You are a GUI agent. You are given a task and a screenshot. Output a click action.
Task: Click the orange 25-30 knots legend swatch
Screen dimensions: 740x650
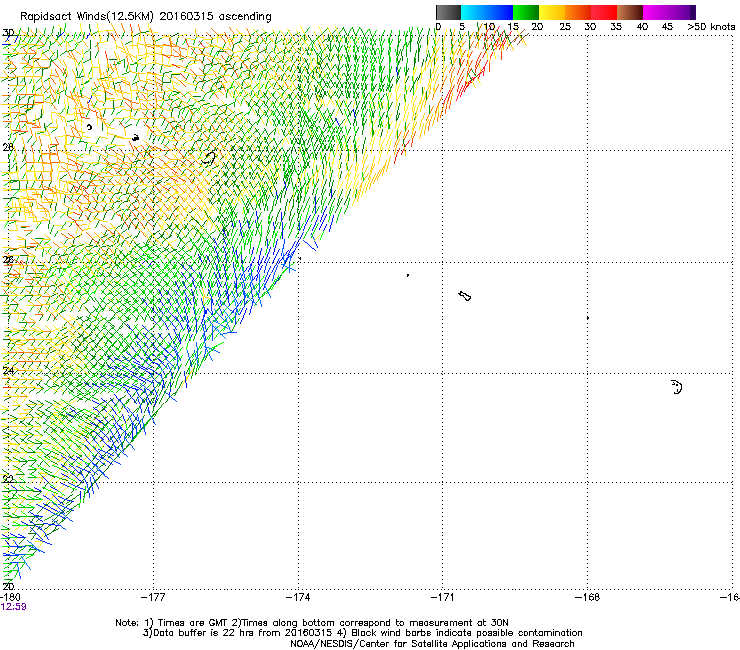578,12
